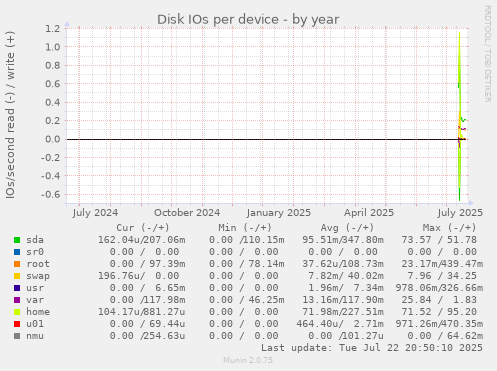Click the Munin 2.0.75 version text

(248, 360)
